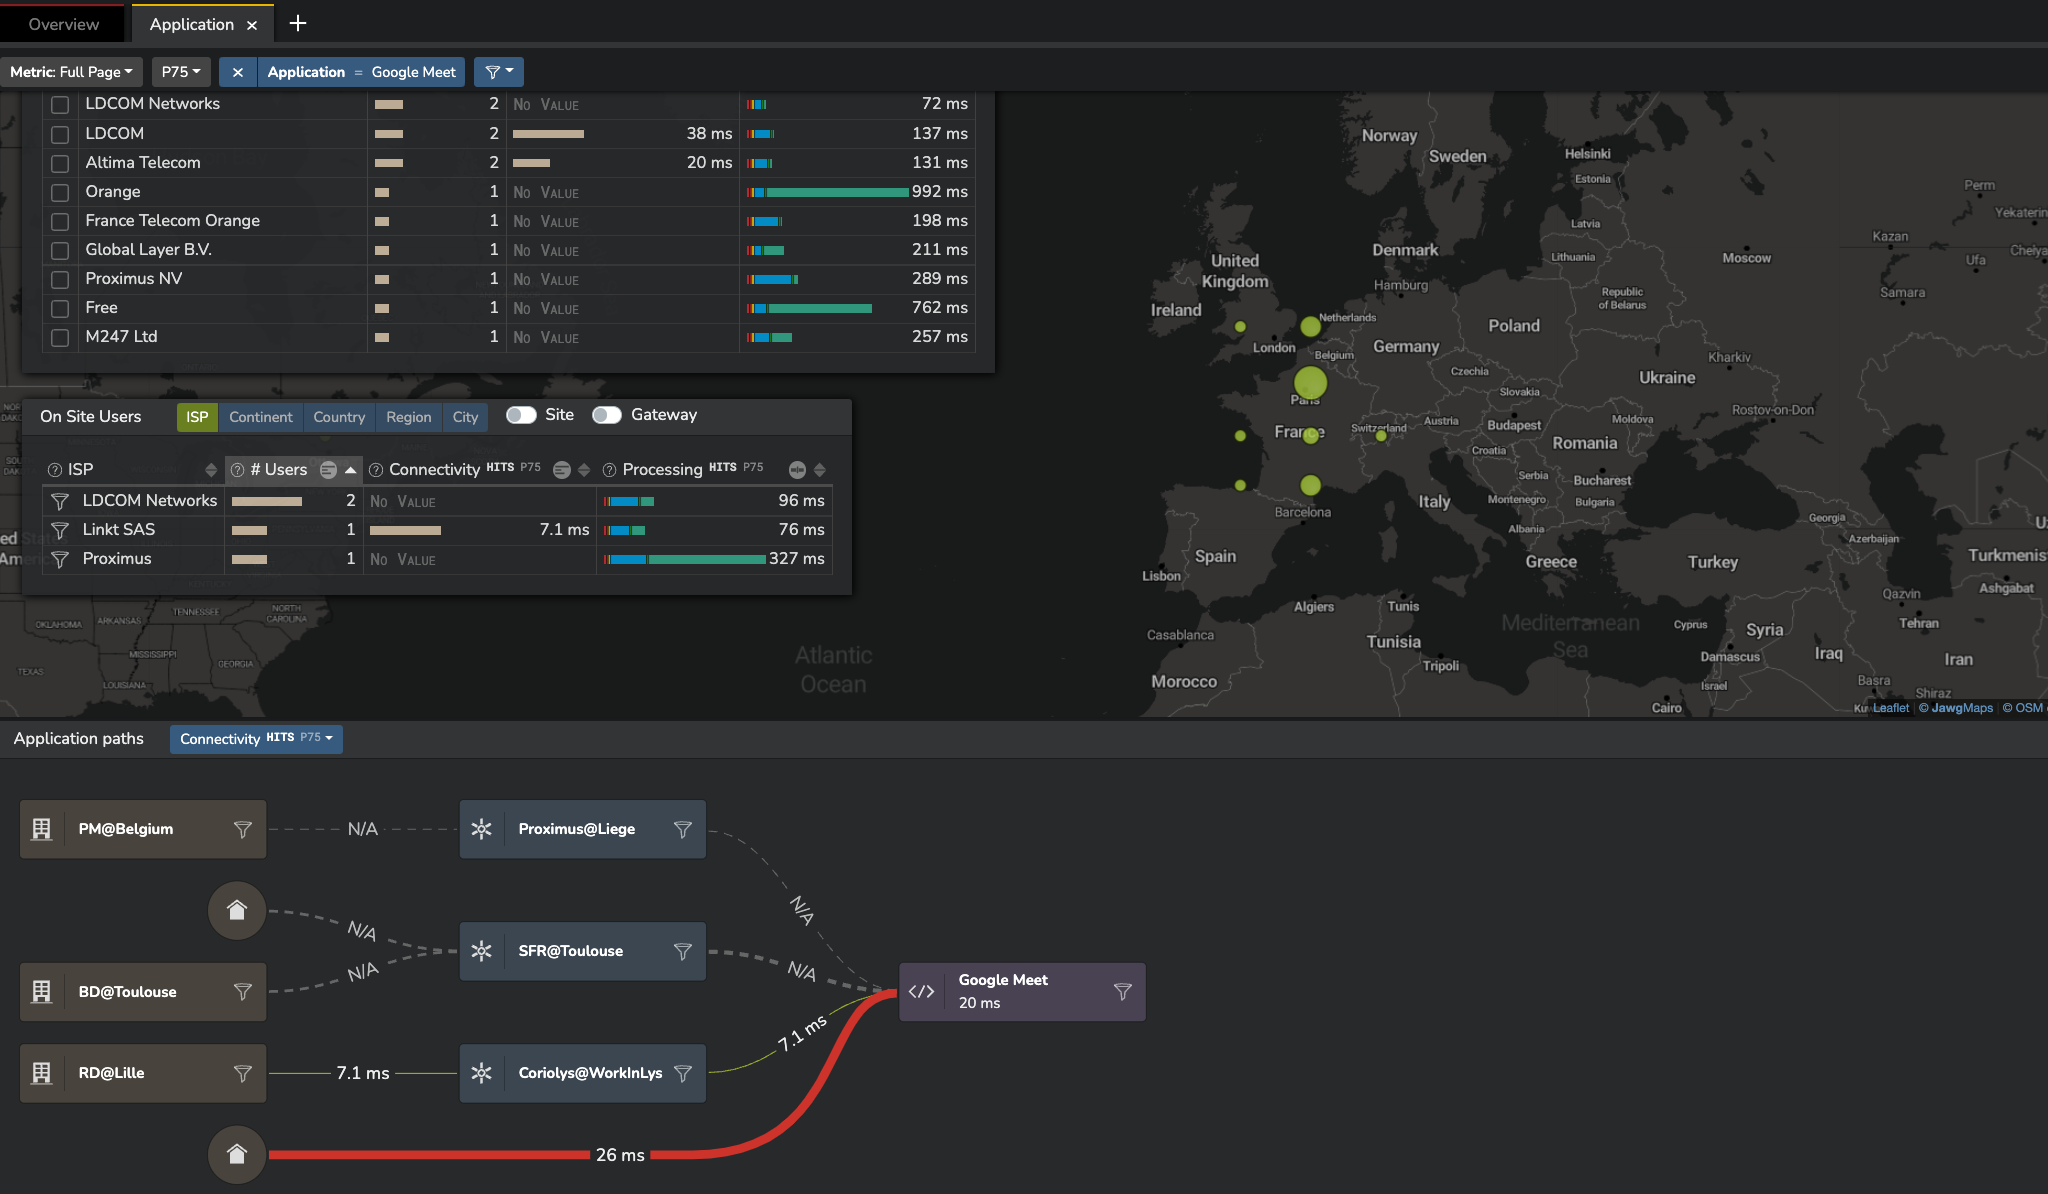The image size is (2048, 1194).
Task: Open the P75 percentile dropdown
Action: 180,71
